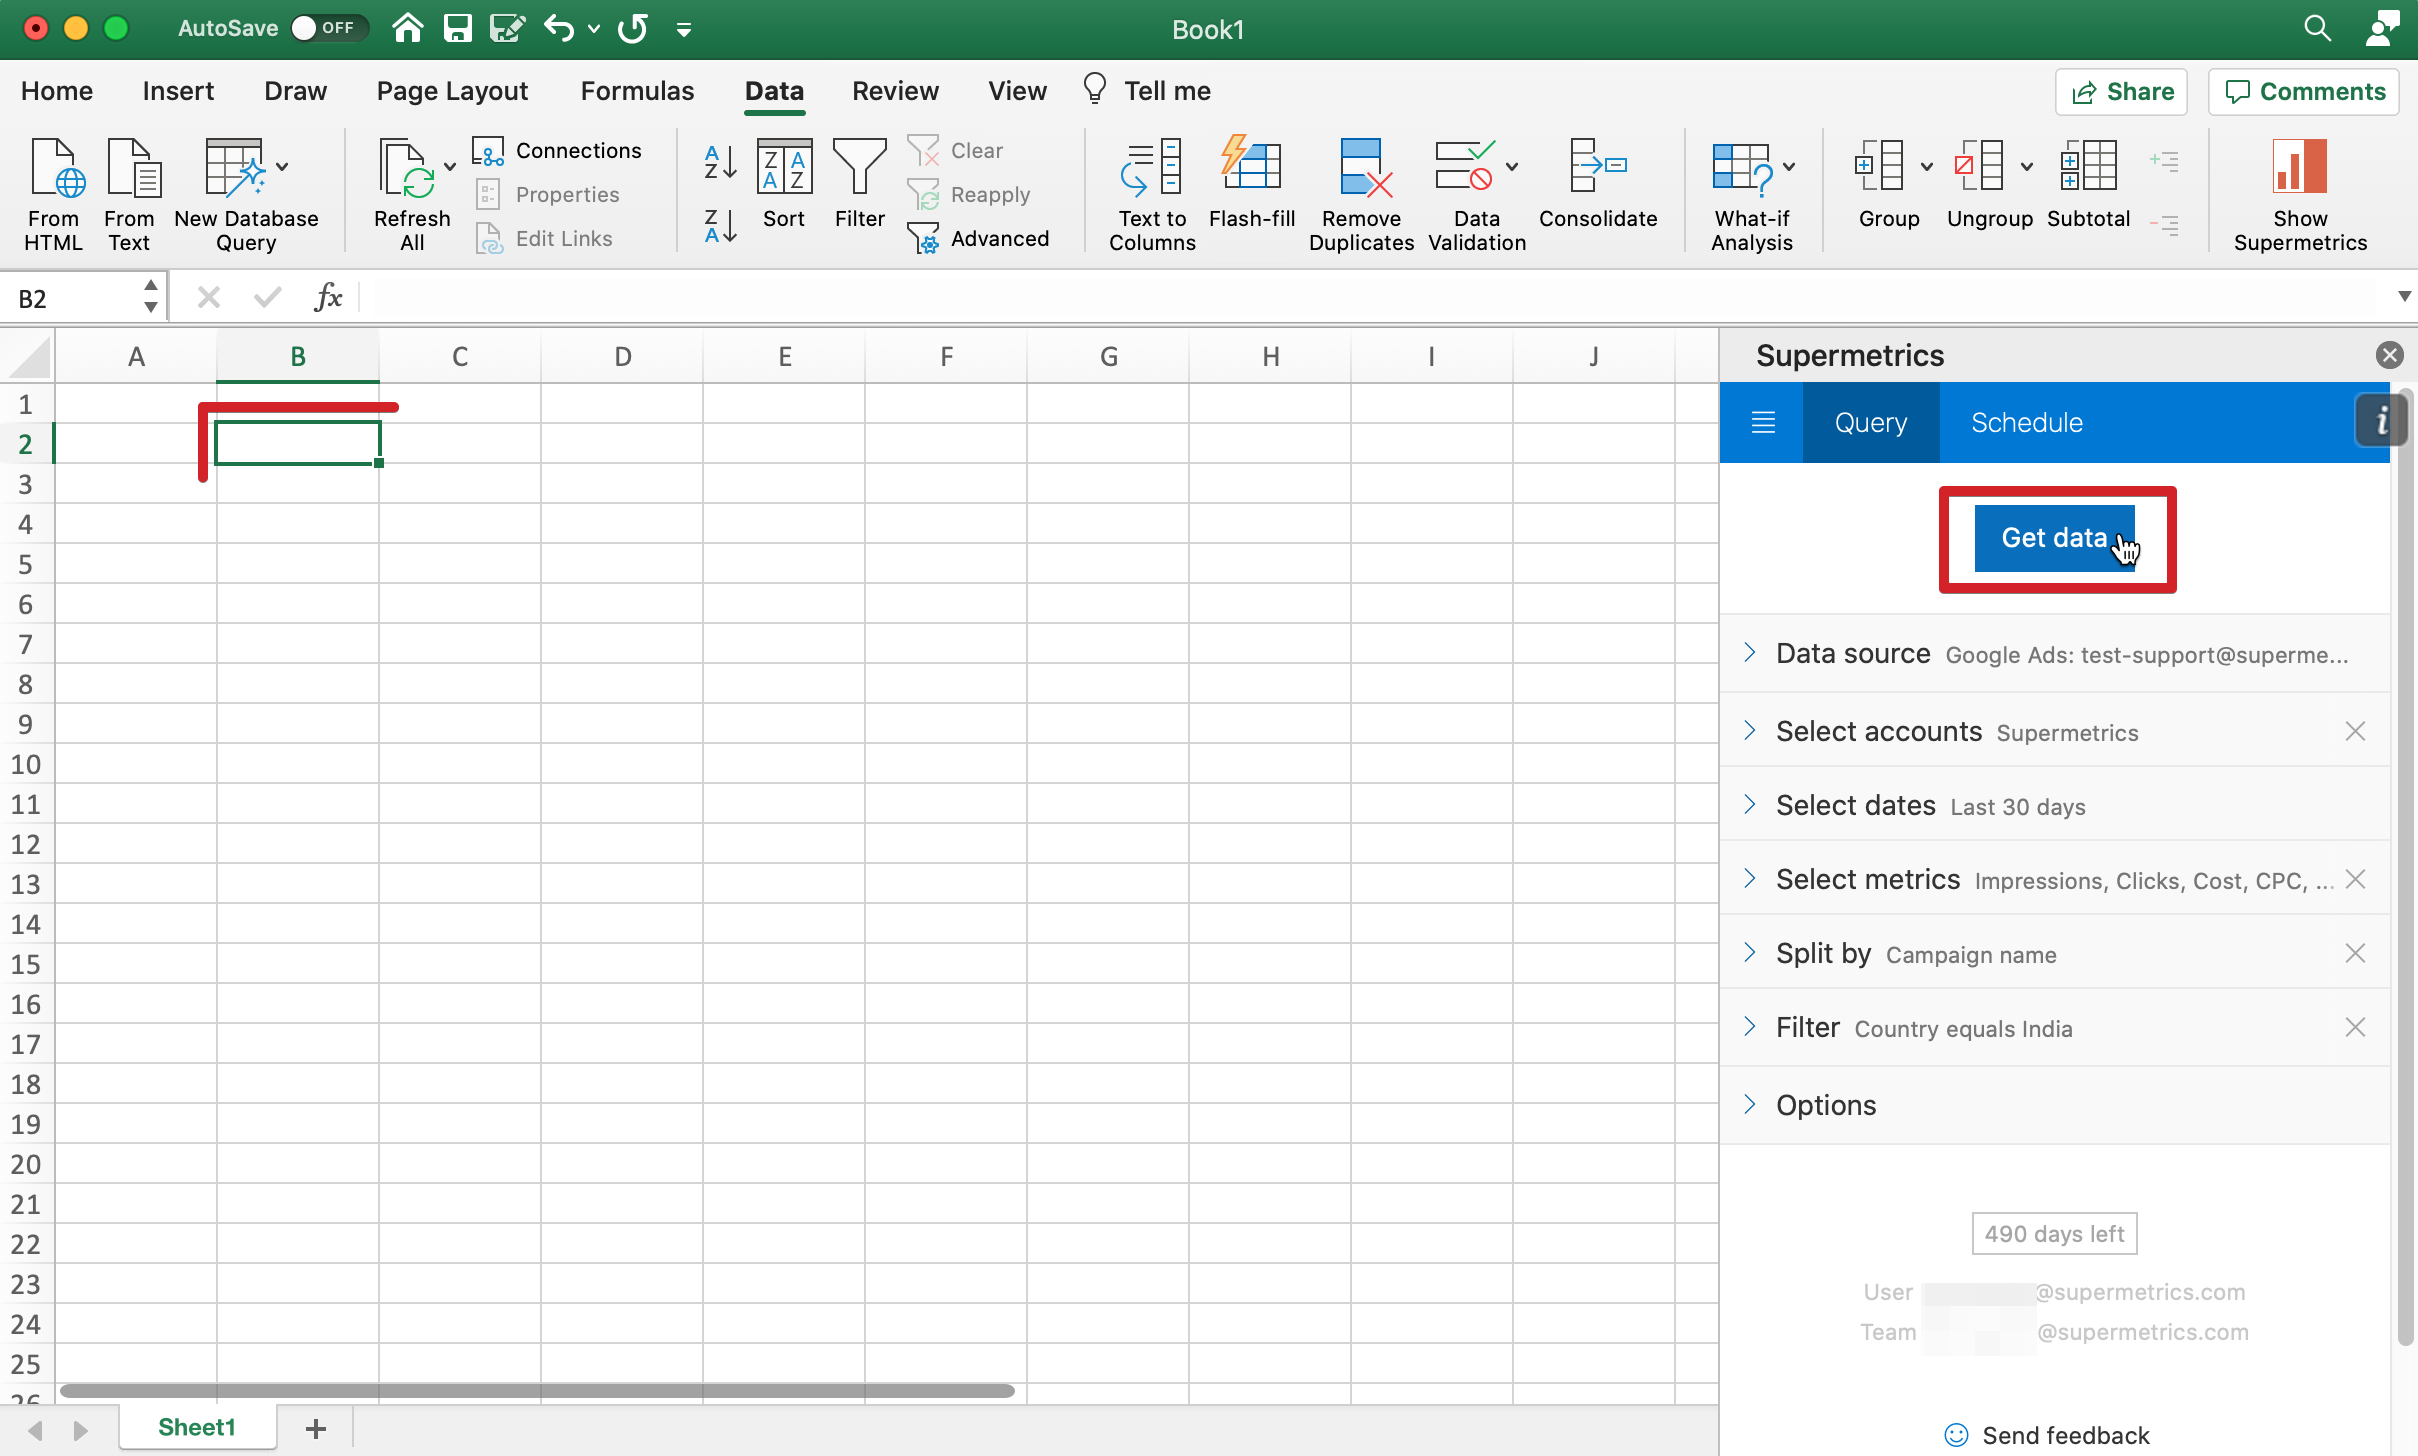Open the Supermetrics sidebar hamburger menu
This screenshot has width=2418, height=1456.
(1762, 422)
